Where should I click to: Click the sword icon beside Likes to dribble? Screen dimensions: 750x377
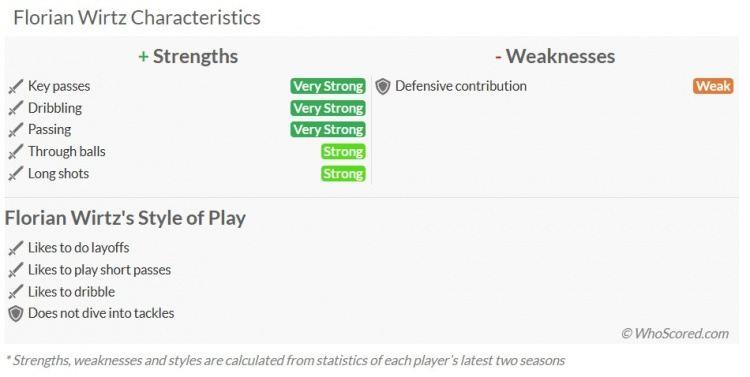pyautogui.click(x=16, y=292)
